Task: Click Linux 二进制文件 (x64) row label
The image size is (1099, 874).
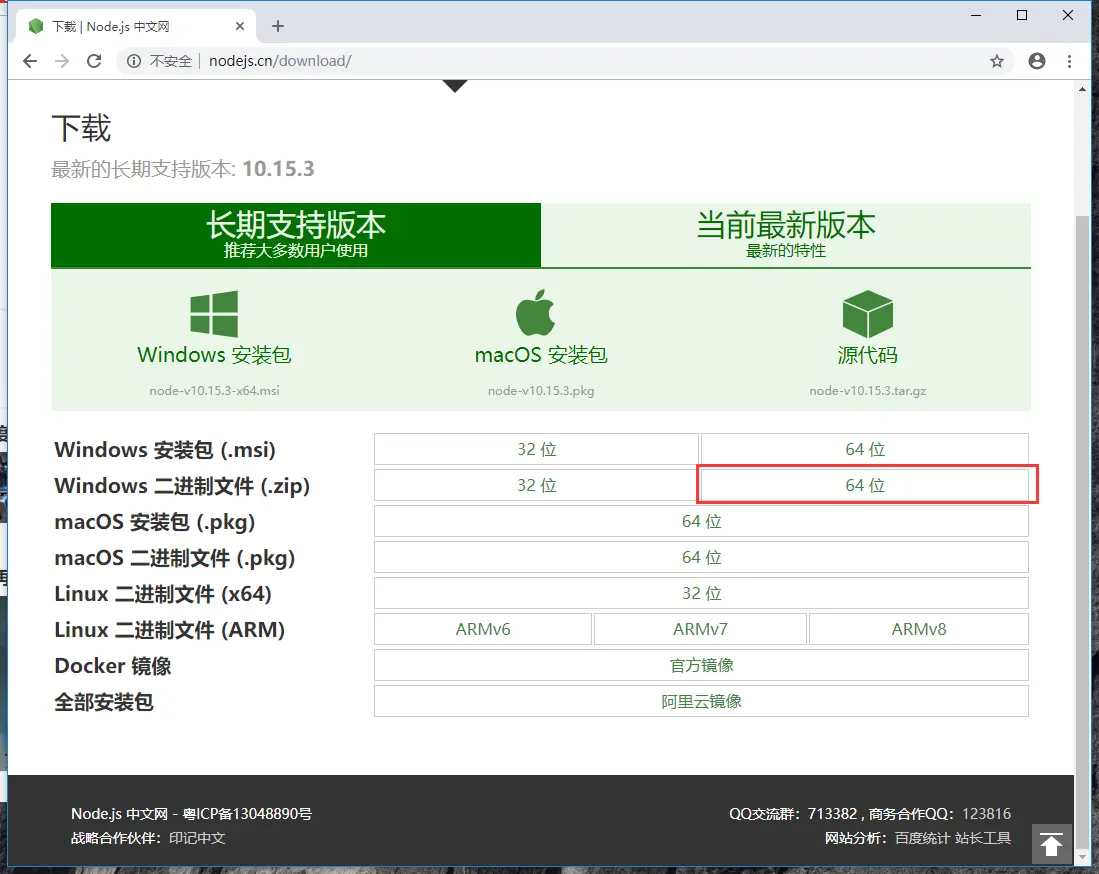Action: (163, 594)
